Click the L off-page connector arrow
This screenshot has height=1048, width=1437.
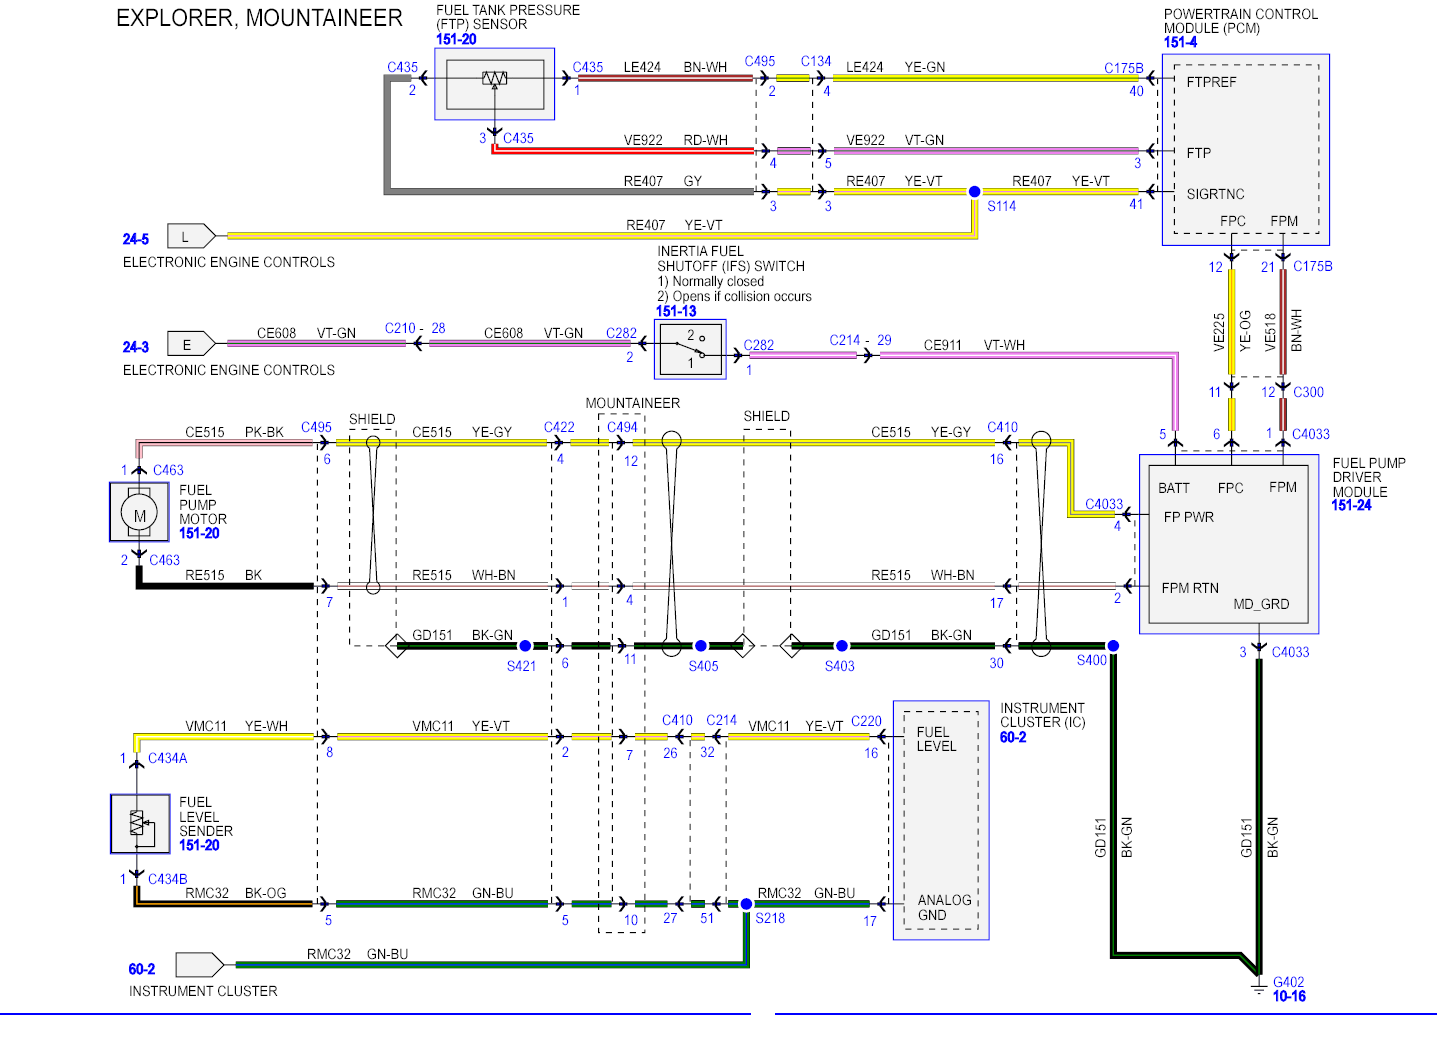click(x=191, y=236)
